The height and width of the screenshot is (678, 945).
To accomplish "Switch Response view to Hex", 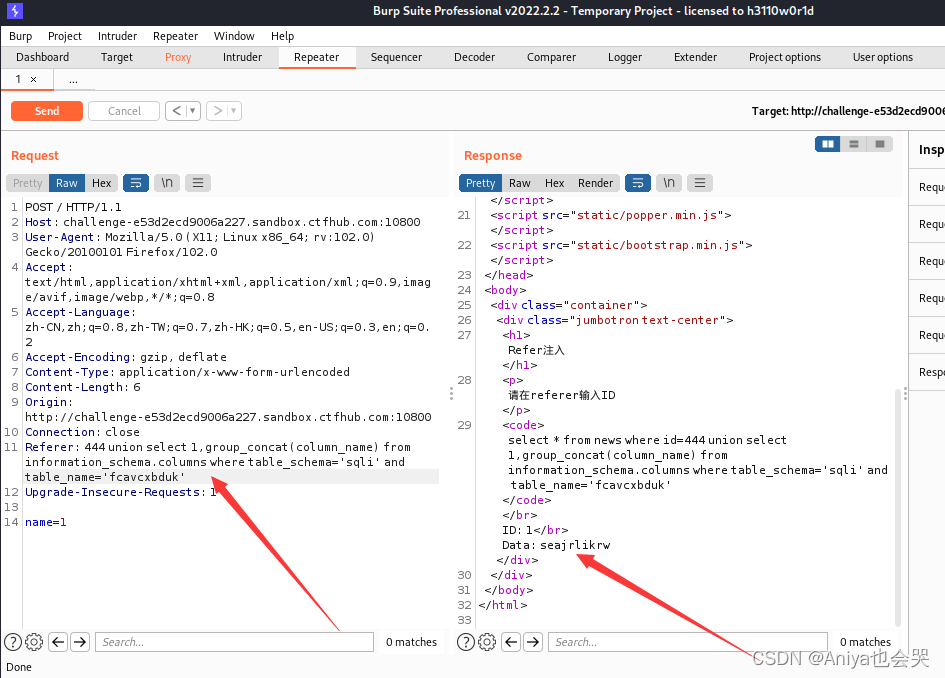I will tap(554, 183).
